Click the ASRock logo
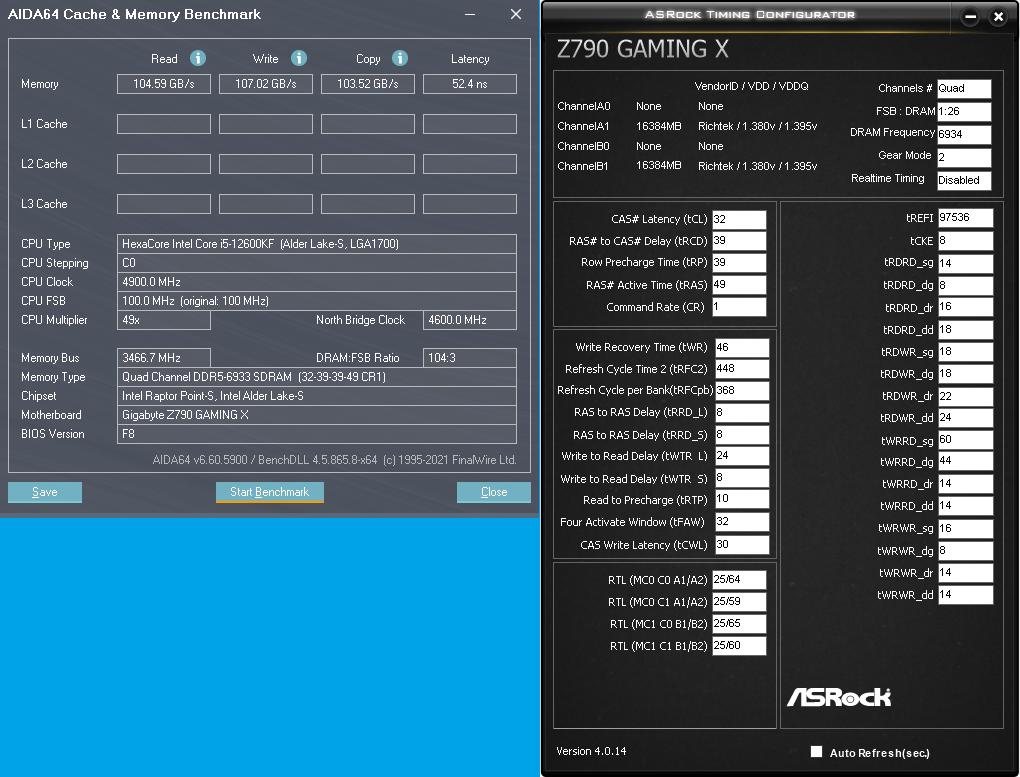Screen dimensions: 1020x777 [x=839, y=697]
